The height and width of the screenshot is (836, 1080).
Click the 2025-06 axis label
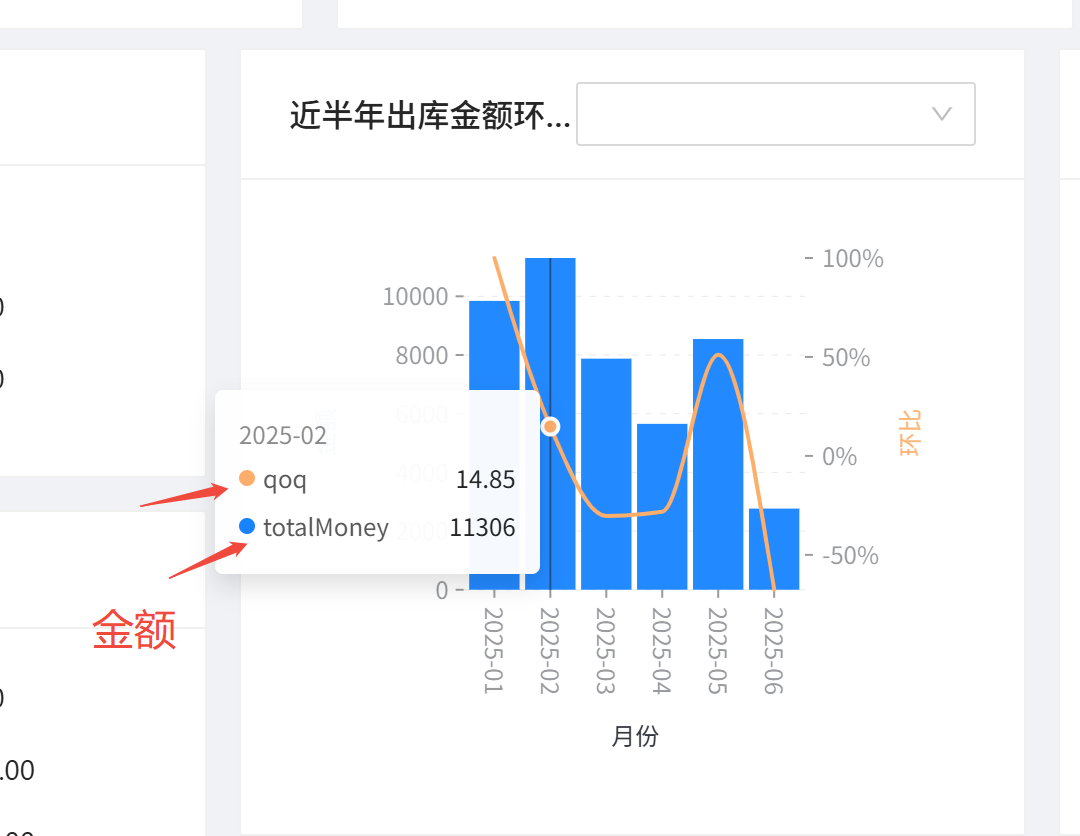pyautogui.click(x=775, y=645)
